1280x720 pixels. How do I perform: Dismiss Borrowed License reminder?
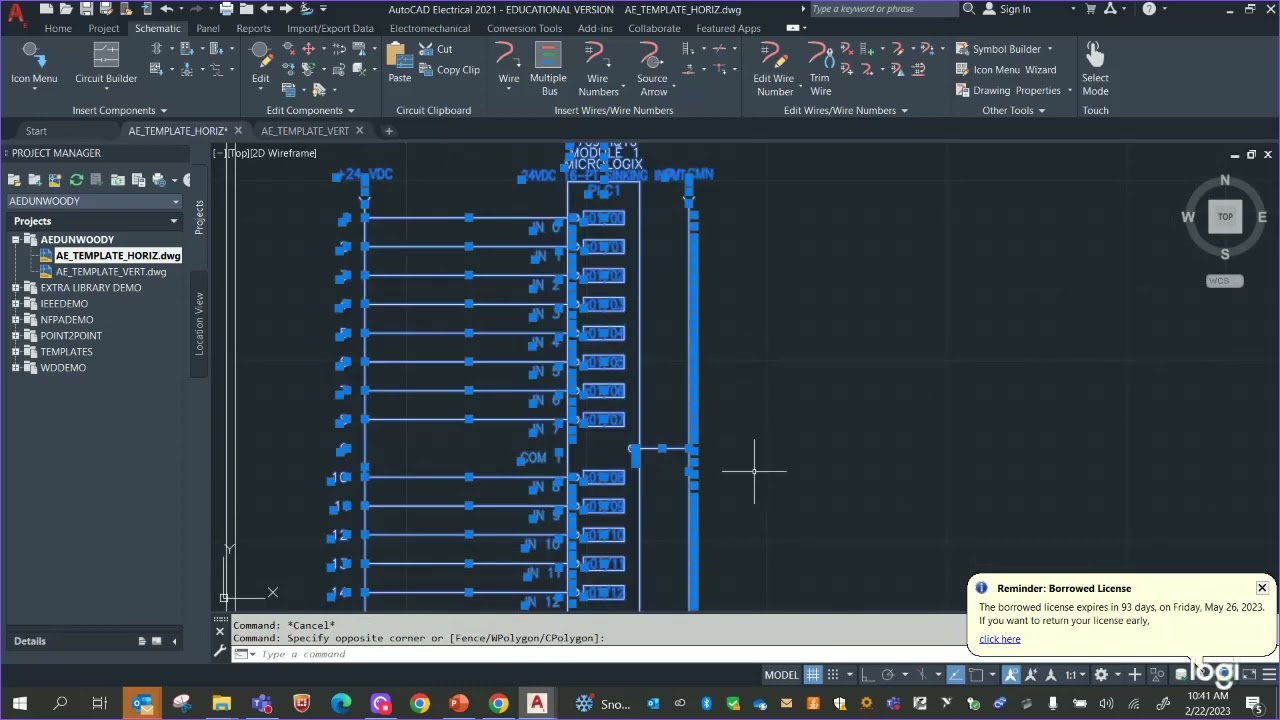1262,588
